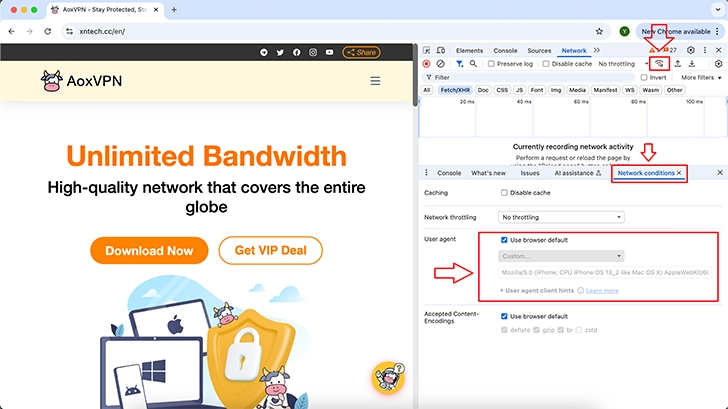Open the Console tab in top panel

[x=505, y=51]
